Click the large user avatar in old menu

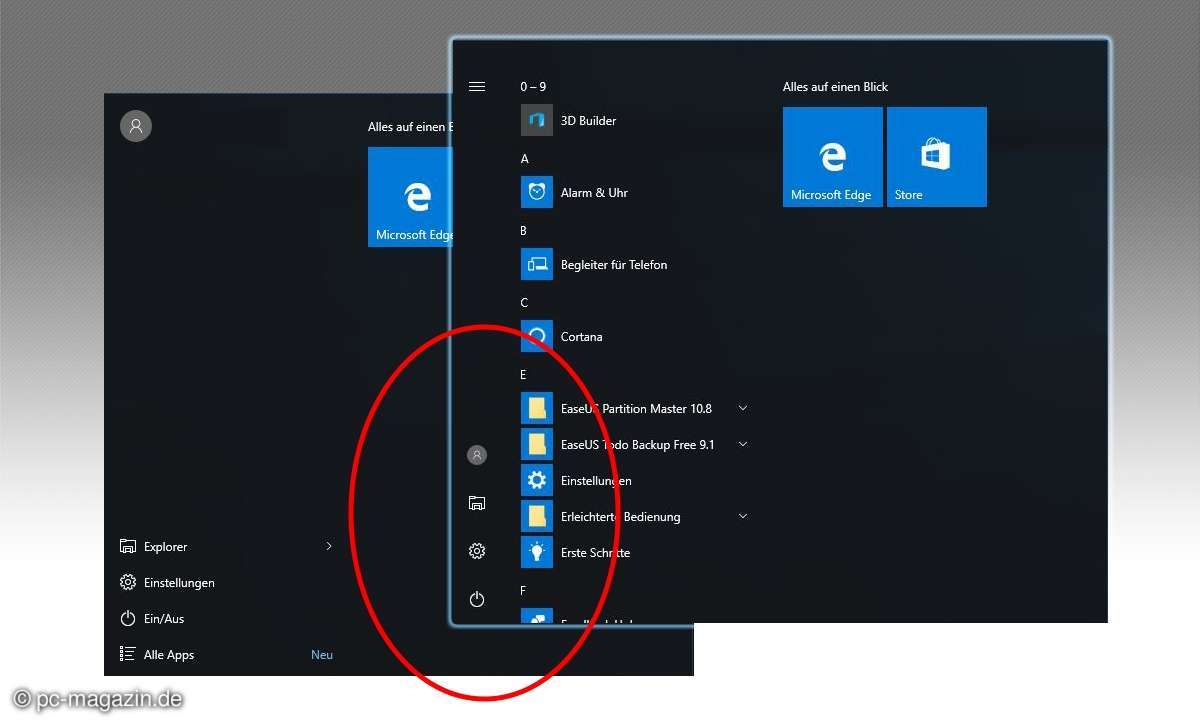coord(136,126)
